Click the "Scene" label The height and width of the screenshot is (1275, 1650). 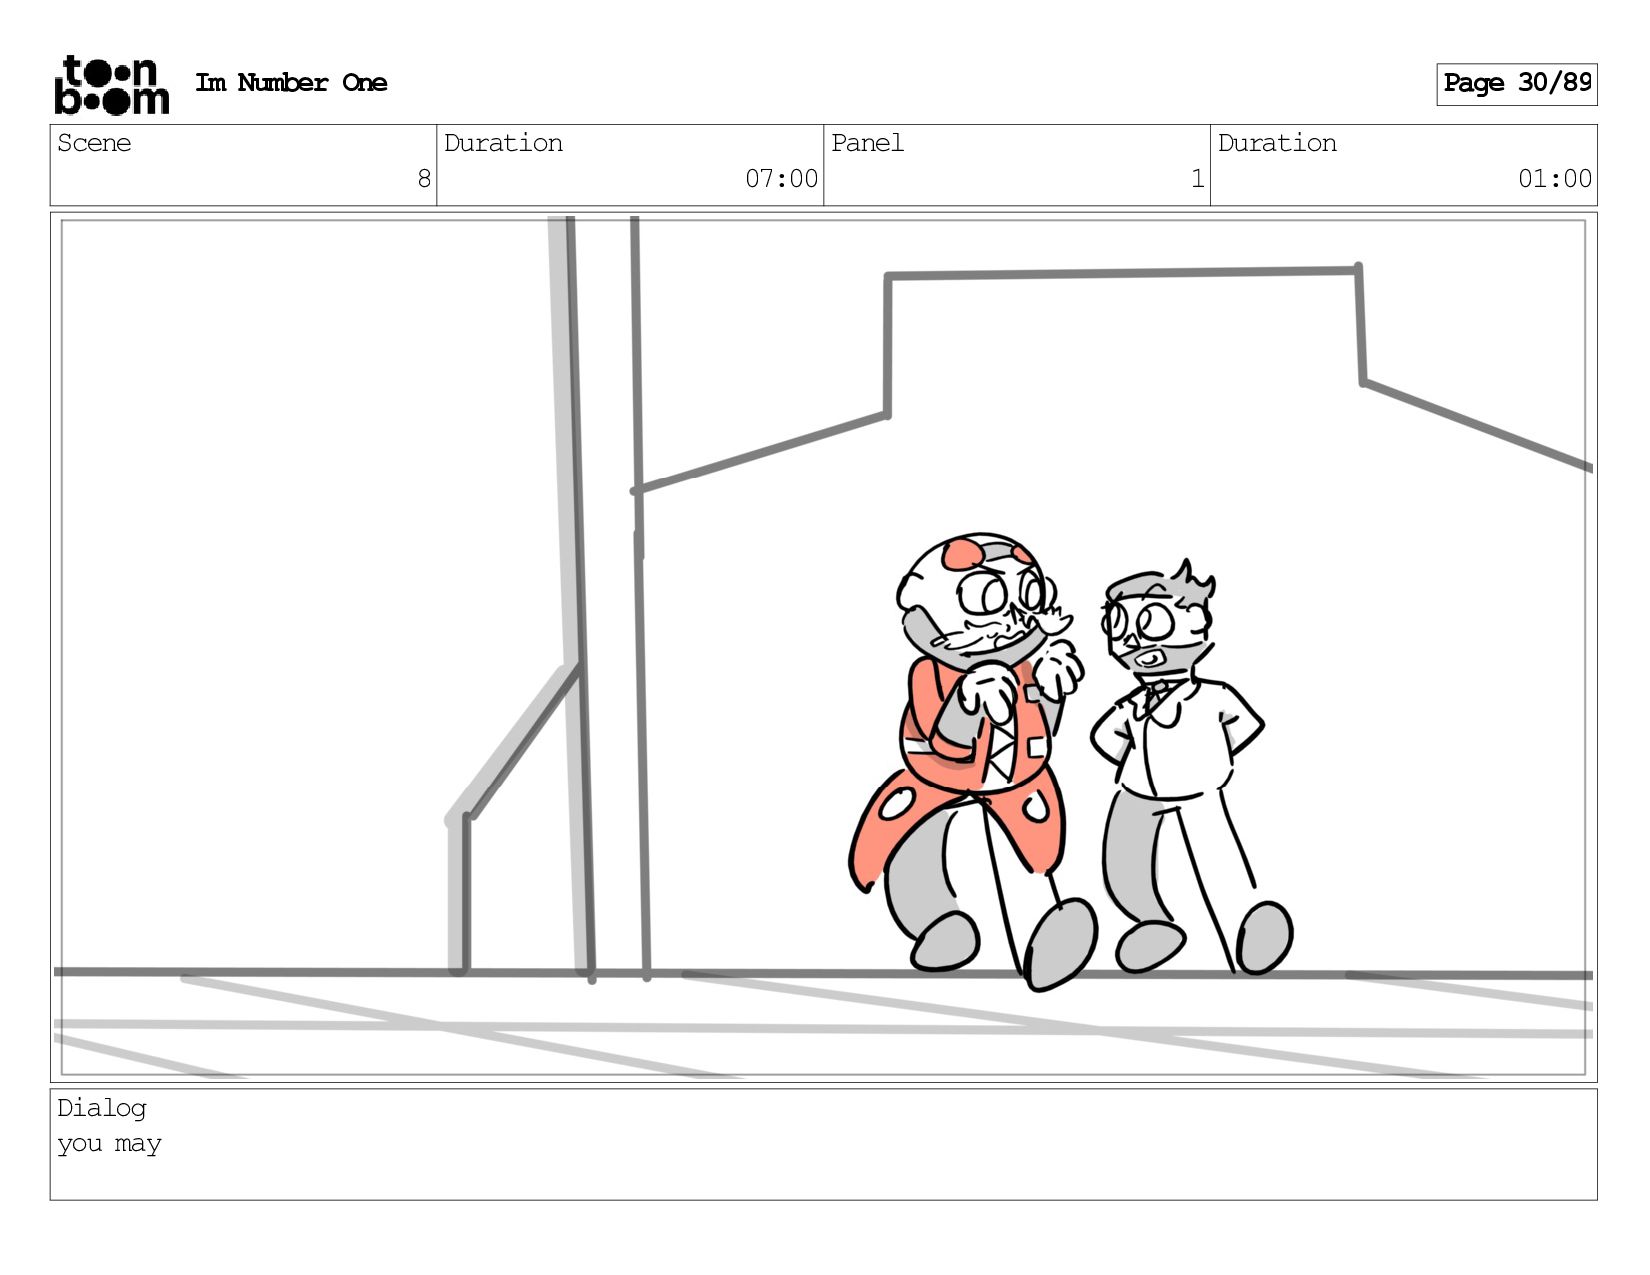tap(94, 143)
